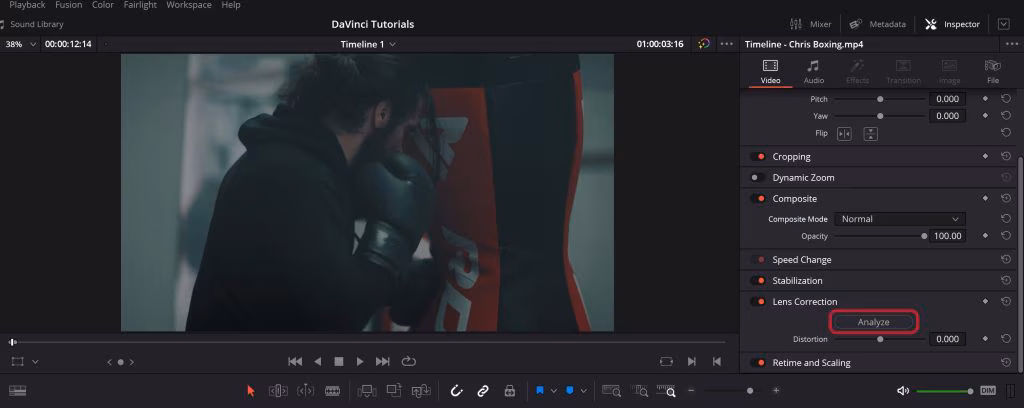This screenshot has height=408, width=1024.
Task: Disable the Retime and Scaling toggle
Action: [758, 363]
